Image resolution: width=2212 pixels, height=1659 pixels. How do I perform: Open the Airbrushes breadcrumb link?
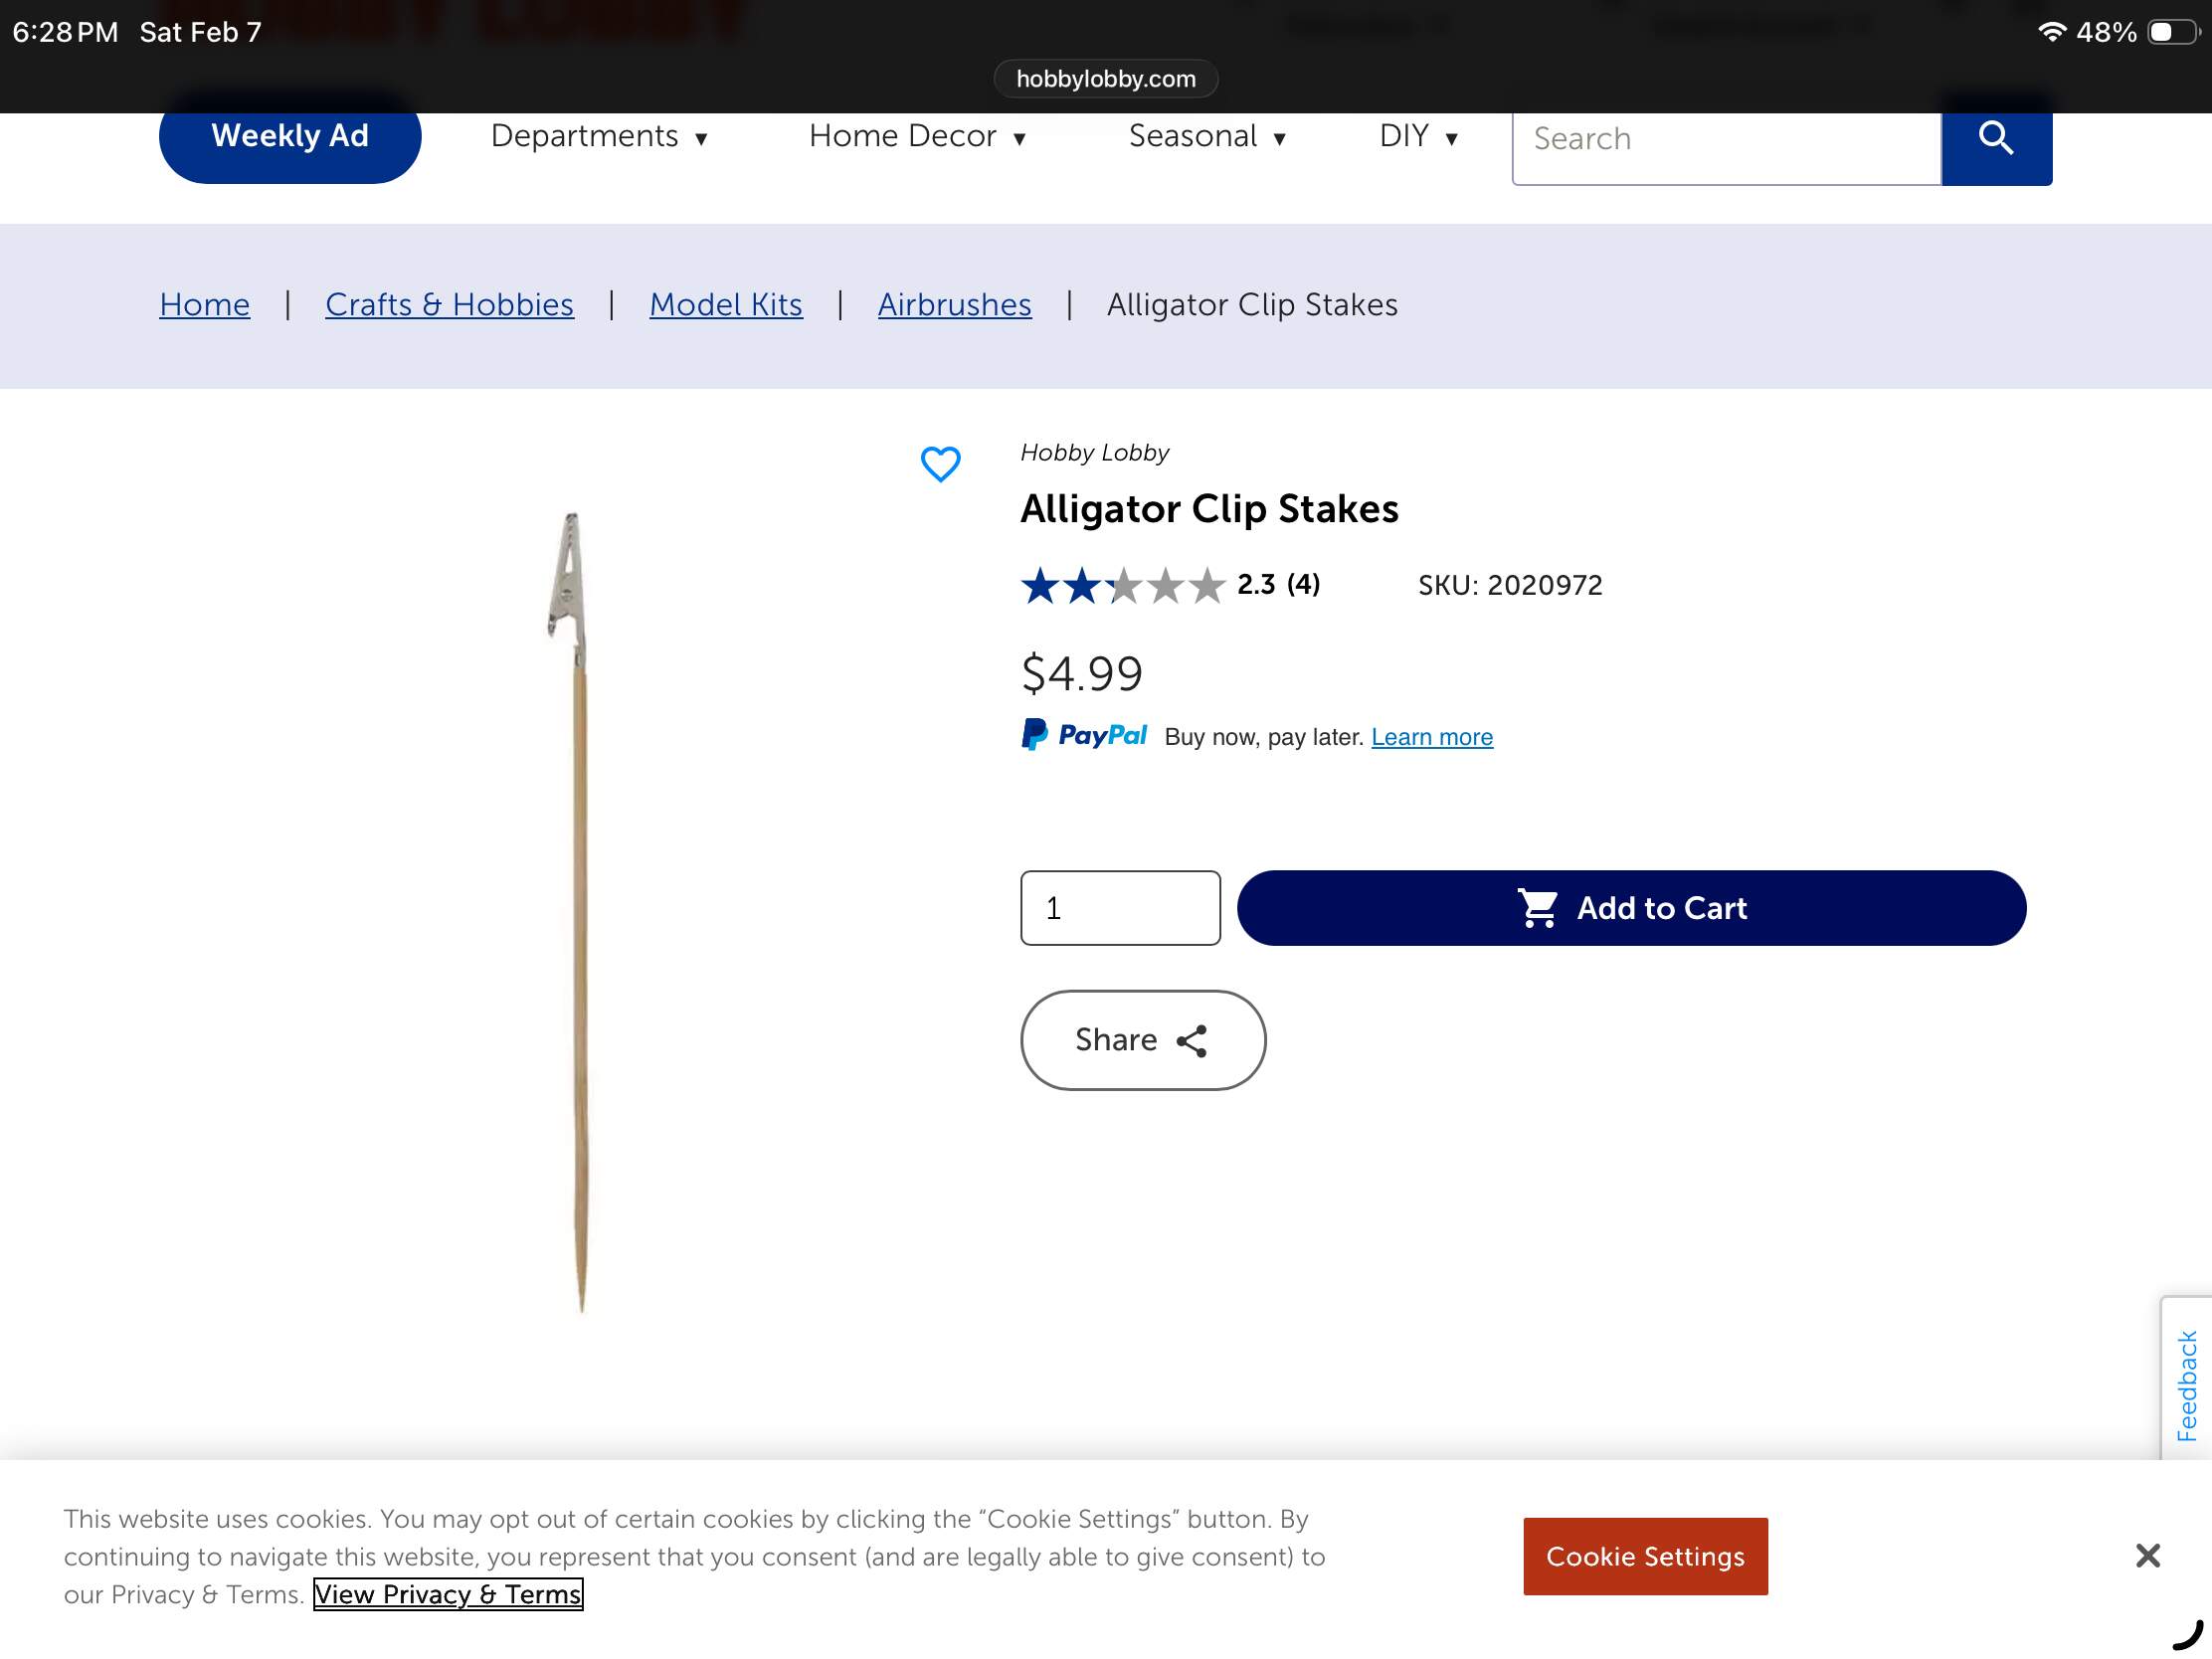(954, 304)
